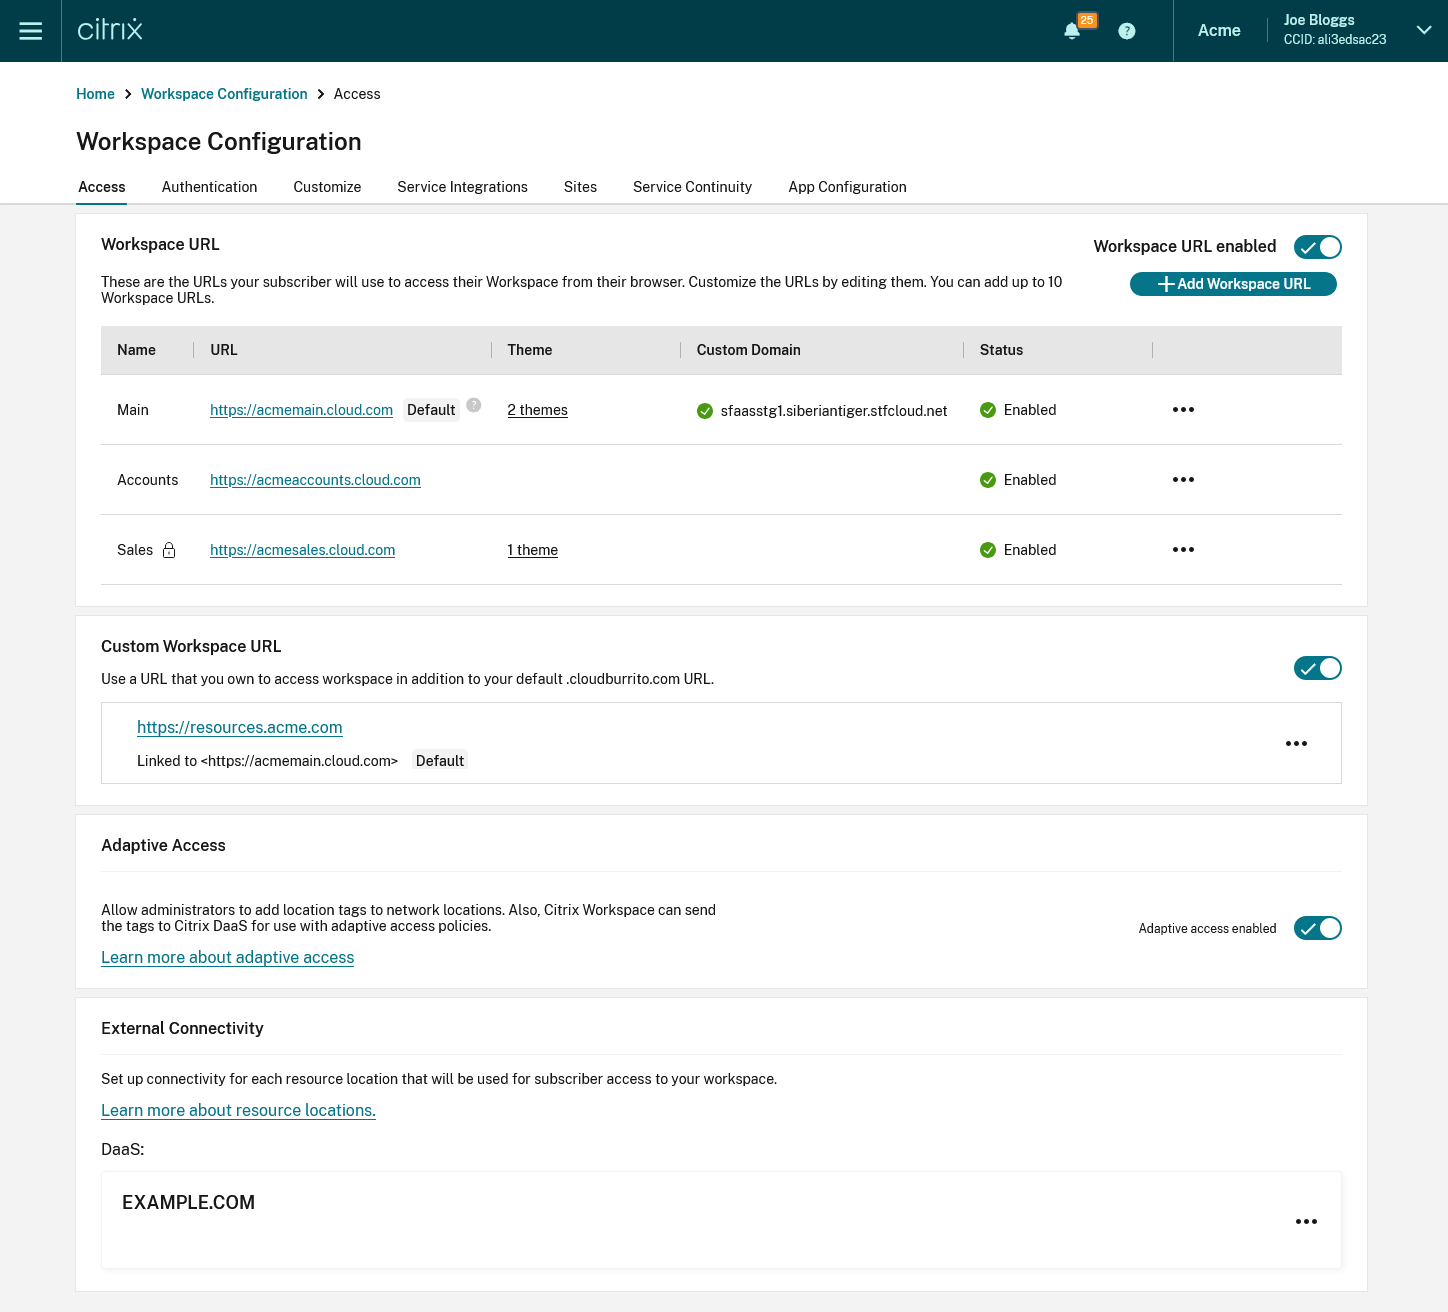Click the lock icon next to Sales
The width and height of the screenshot is (1448, 1312).
(168, 550)
